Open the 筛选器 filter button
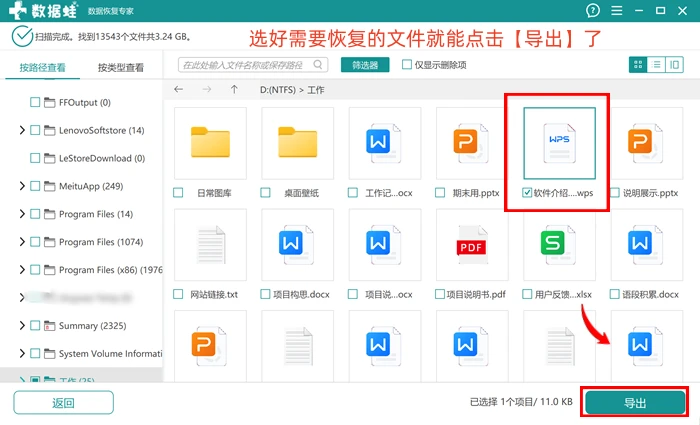The height and width of the screenshot is (425, 700). (x=365, y=65)
